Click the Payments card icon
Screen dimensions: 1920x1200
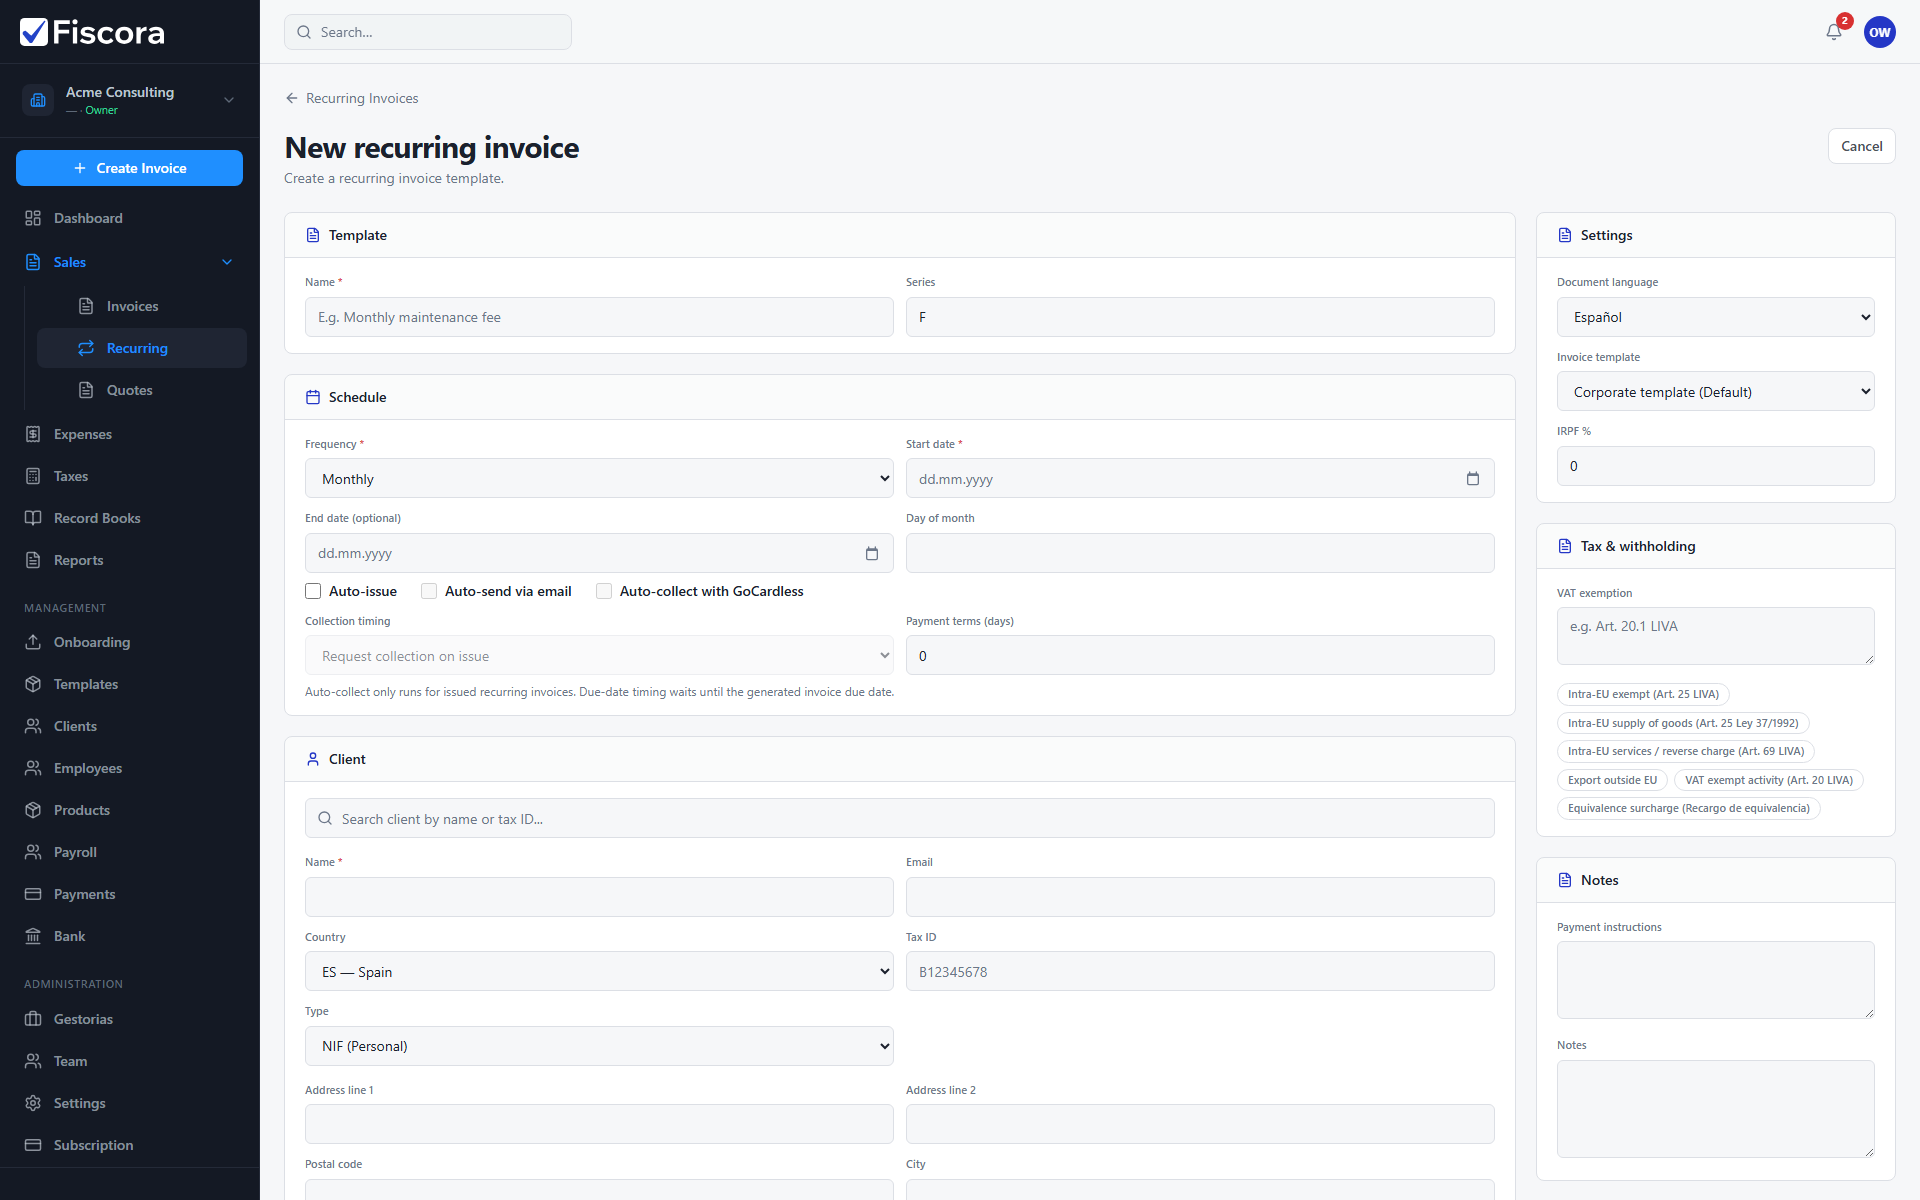pyautogui.click(x=33, y=894)
